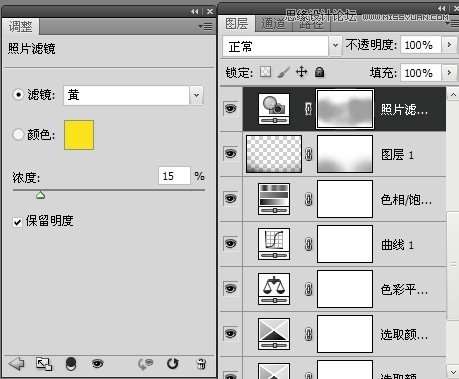Click the 照片滤 layer mask thumbnail
The height and width of the screenshot is (379, 459).
345,109
